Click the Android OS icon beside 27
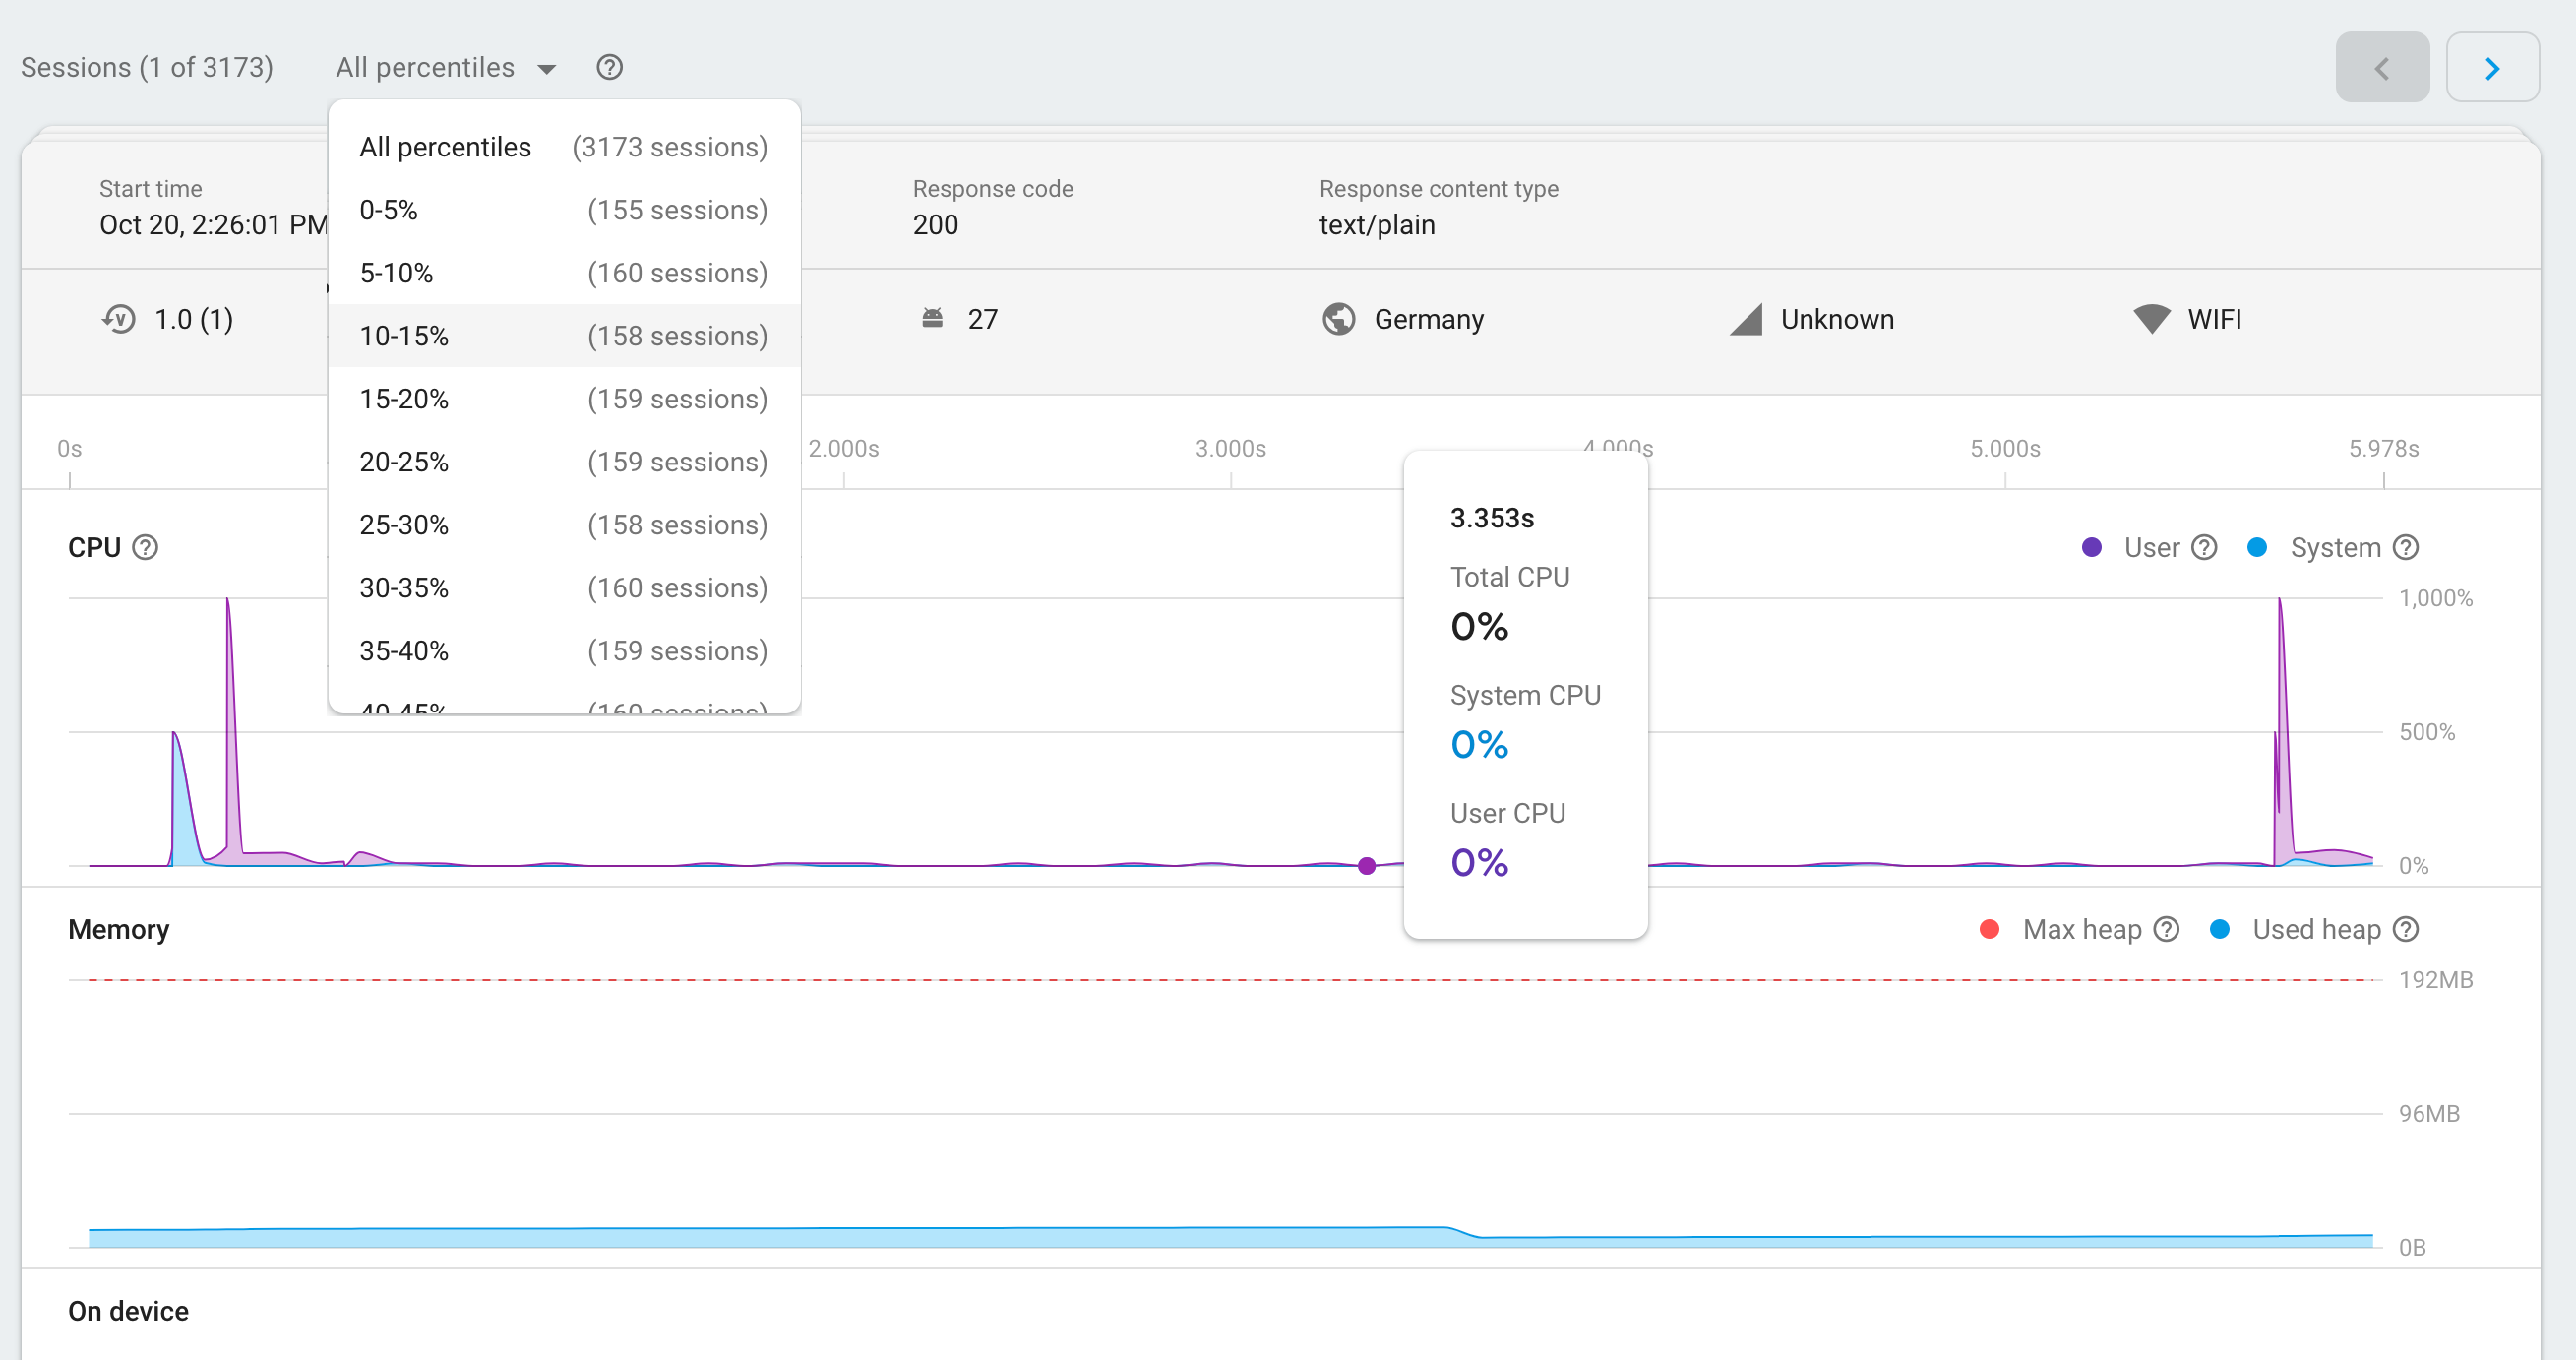 (x=932, y=318)
